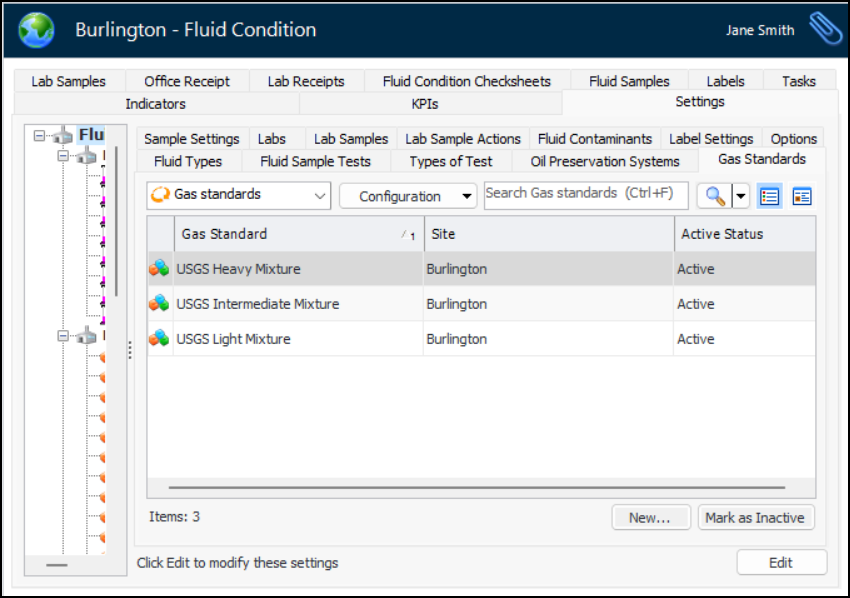The image size is (850, 598).
Task: Click the globe application icon
Action: click(36, 29)
